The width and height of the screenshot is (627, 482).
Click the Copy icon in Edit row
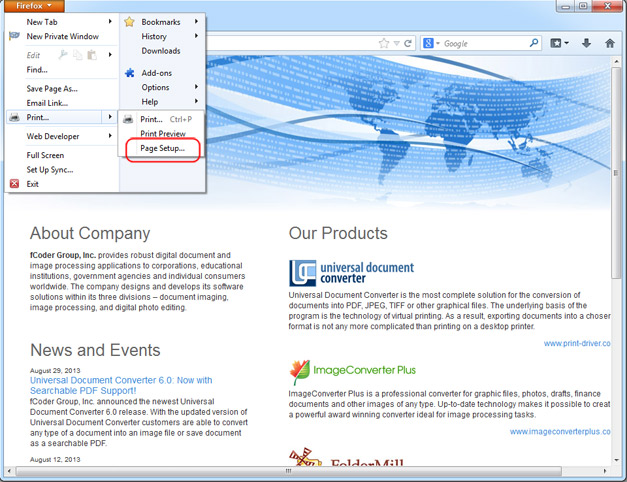78,55
